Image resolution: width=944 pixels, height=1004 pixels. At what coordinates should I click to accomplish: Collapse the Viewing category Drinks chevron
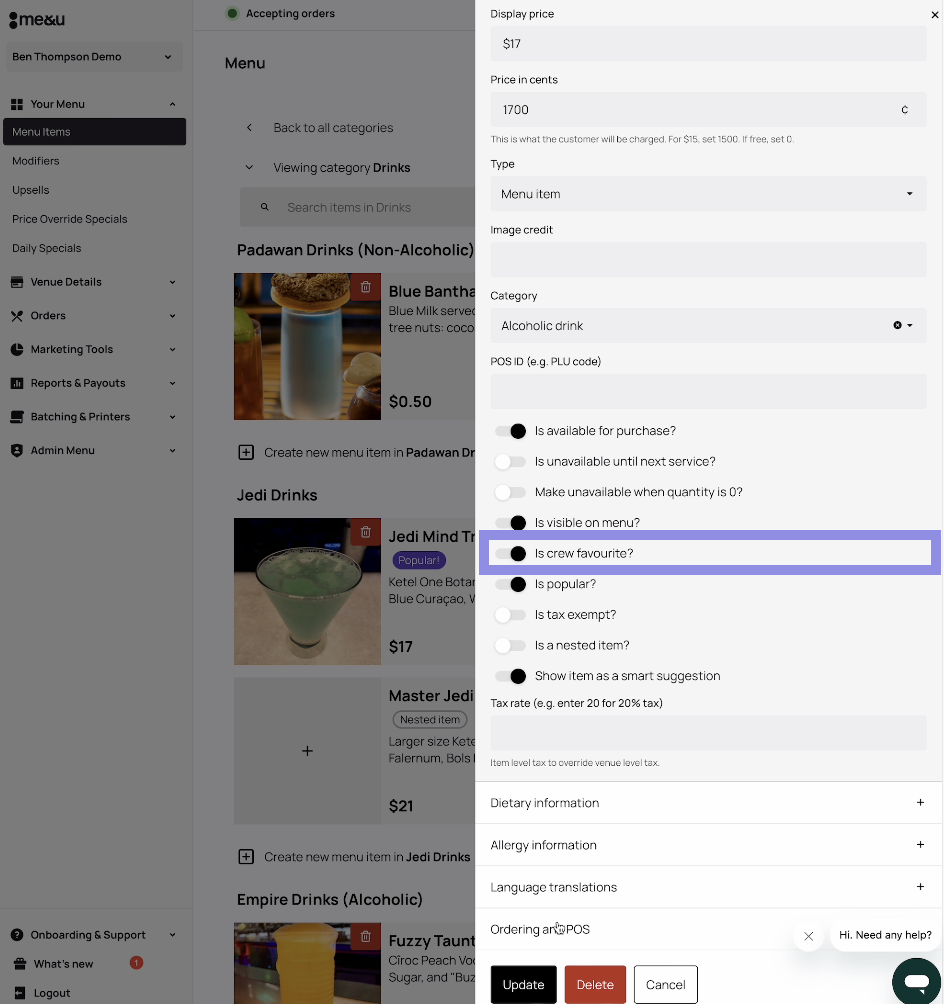pos(249,168)
